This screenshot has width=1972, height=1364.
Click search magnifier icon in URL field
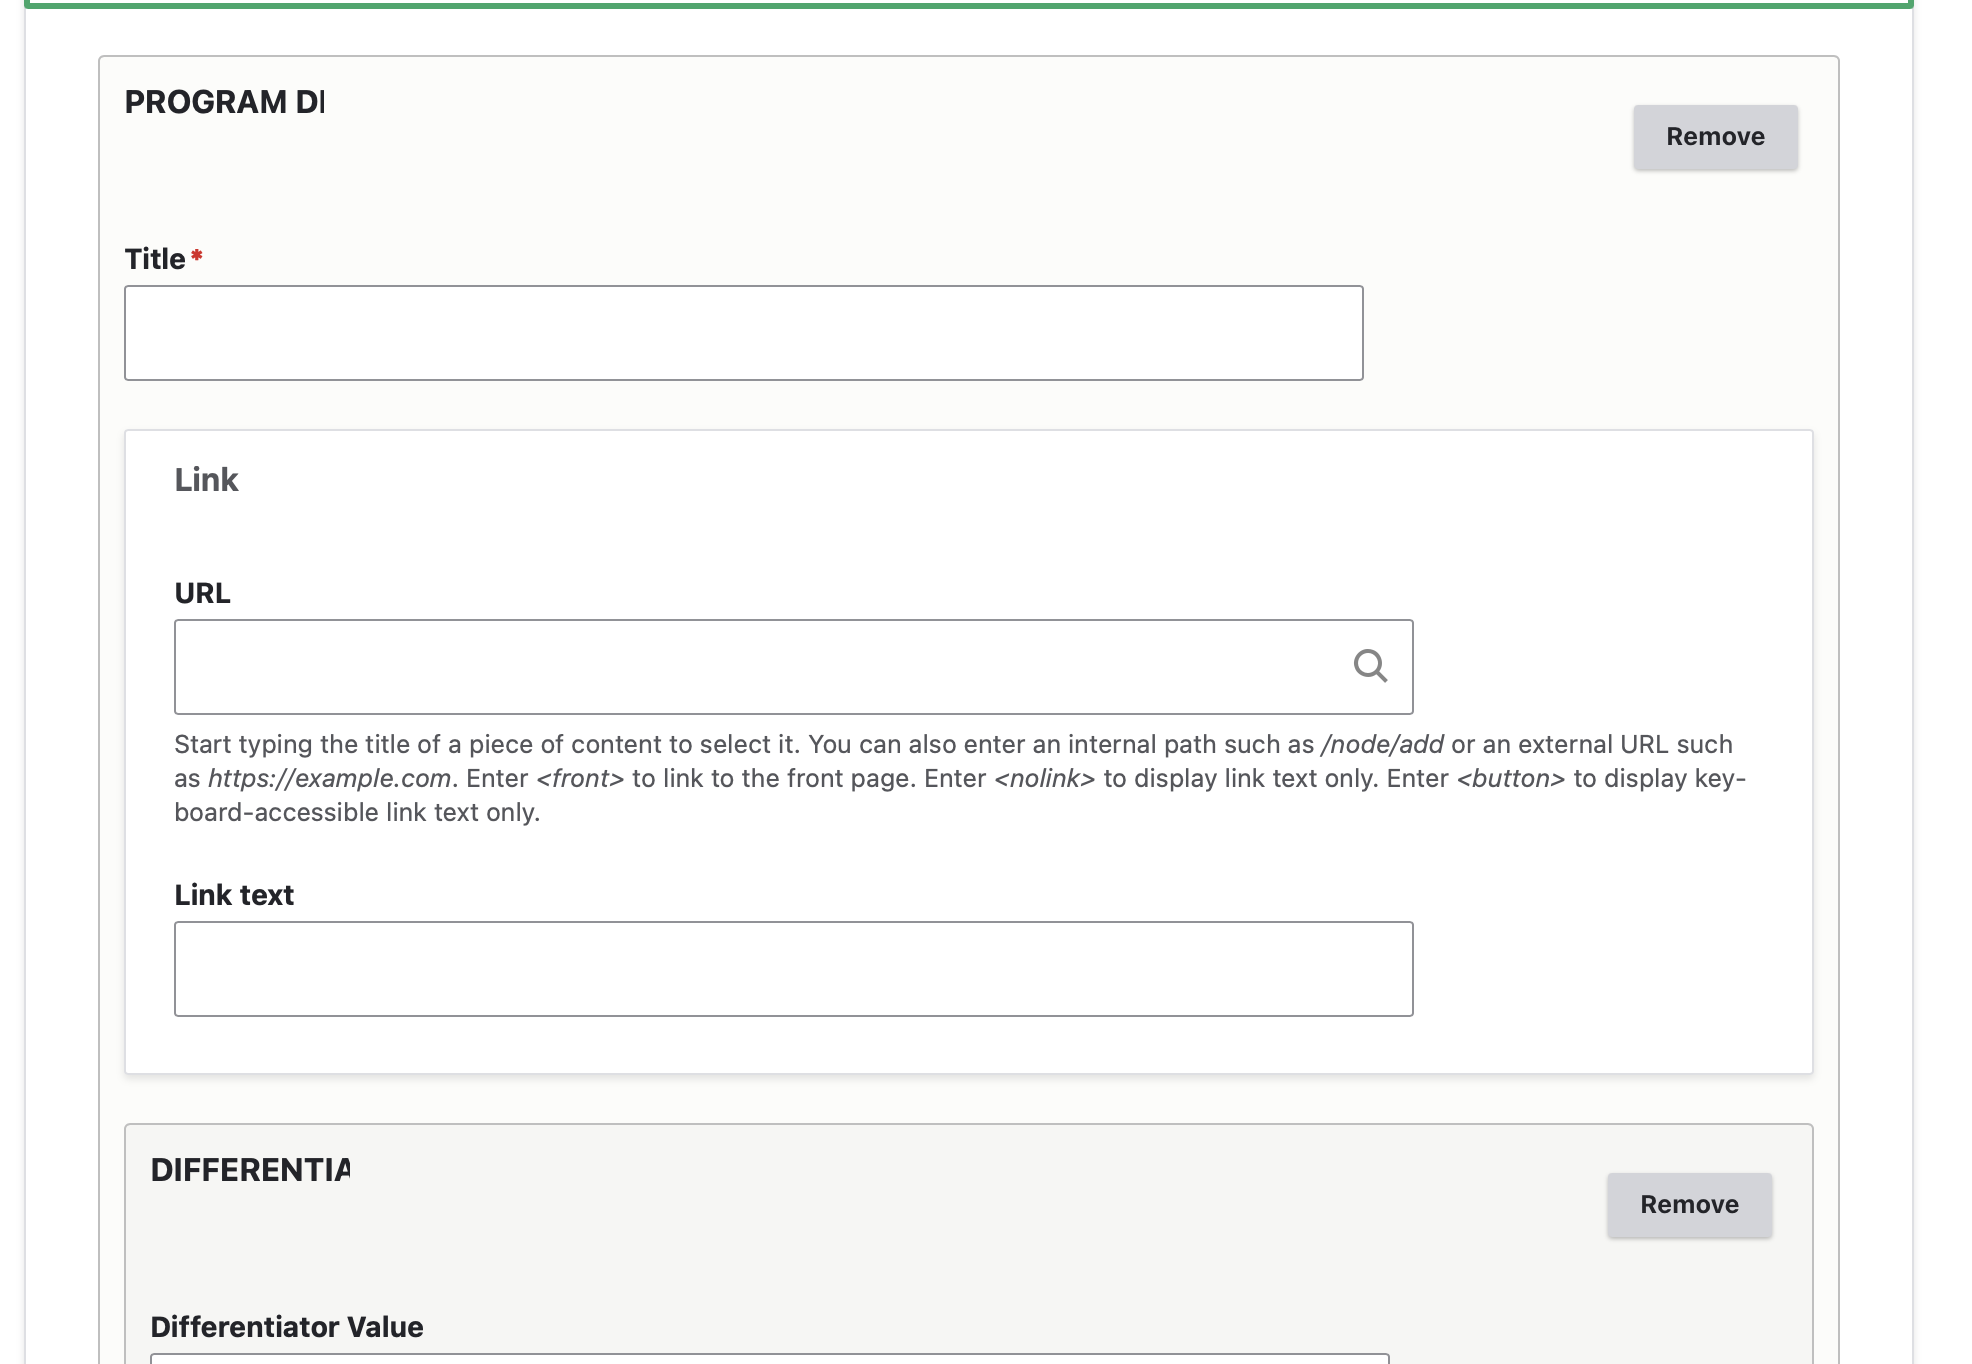tap(1370, 666)
